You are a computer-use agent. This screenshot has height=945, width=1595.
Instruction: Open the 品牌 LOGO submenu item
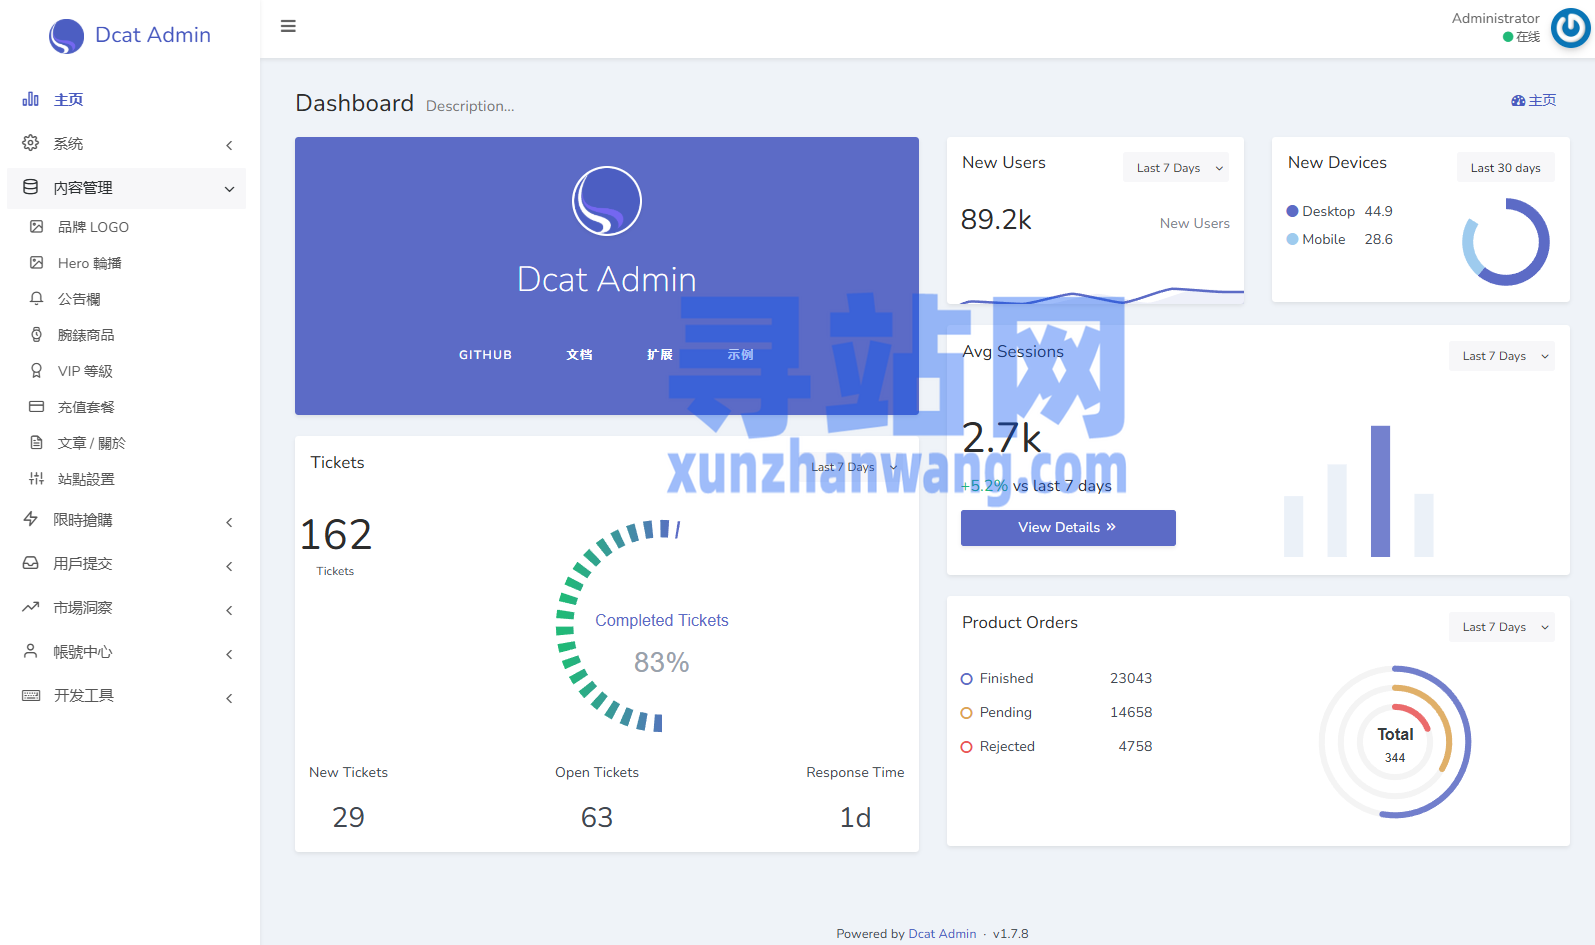point(127,227)
